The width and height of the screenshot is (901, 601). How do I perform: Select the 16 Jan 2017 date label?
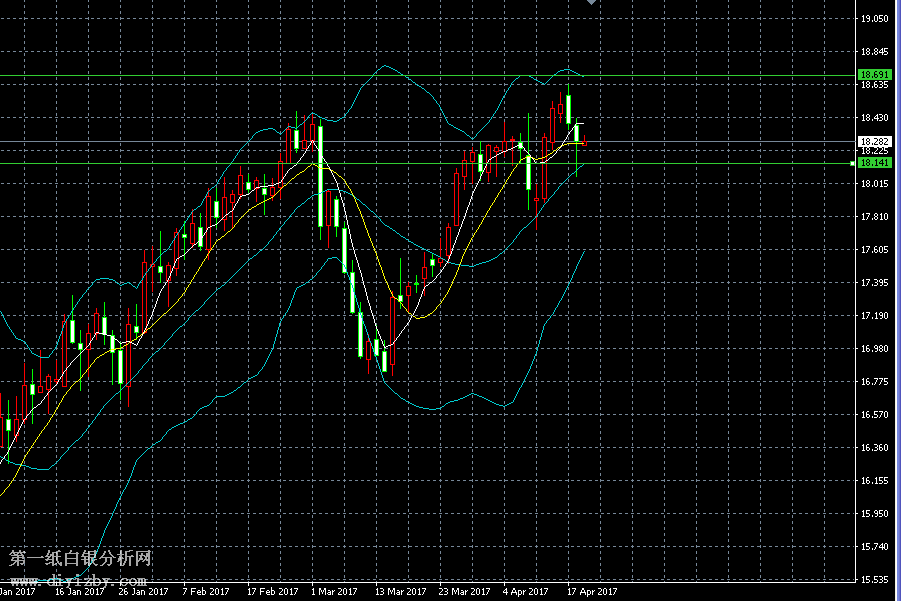click(x=78, y=592)
